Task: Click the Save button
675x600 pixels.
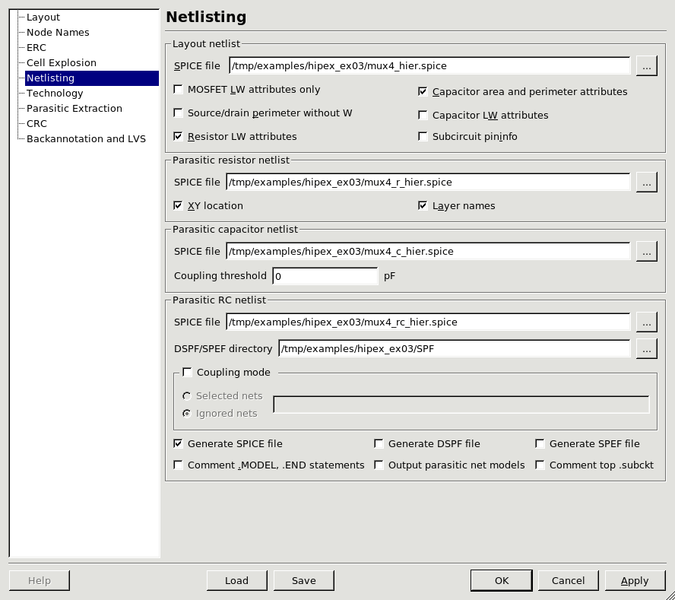Action: click(303, 580)
